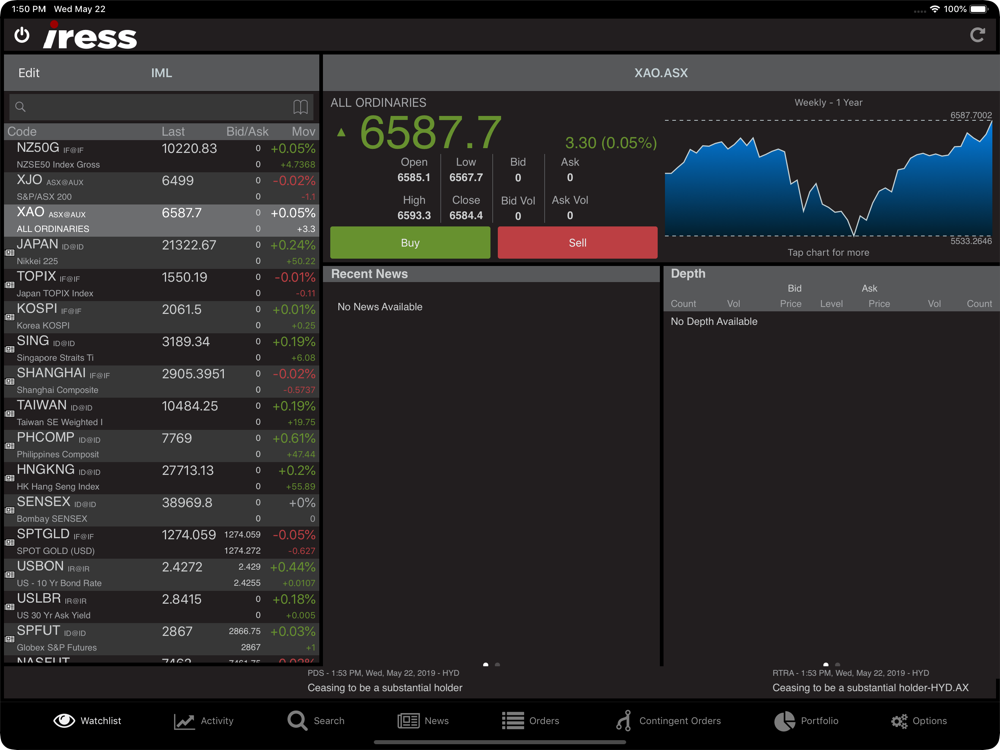
Task: Tap news icon beside JAPAN row
Action: pos(10,253)
